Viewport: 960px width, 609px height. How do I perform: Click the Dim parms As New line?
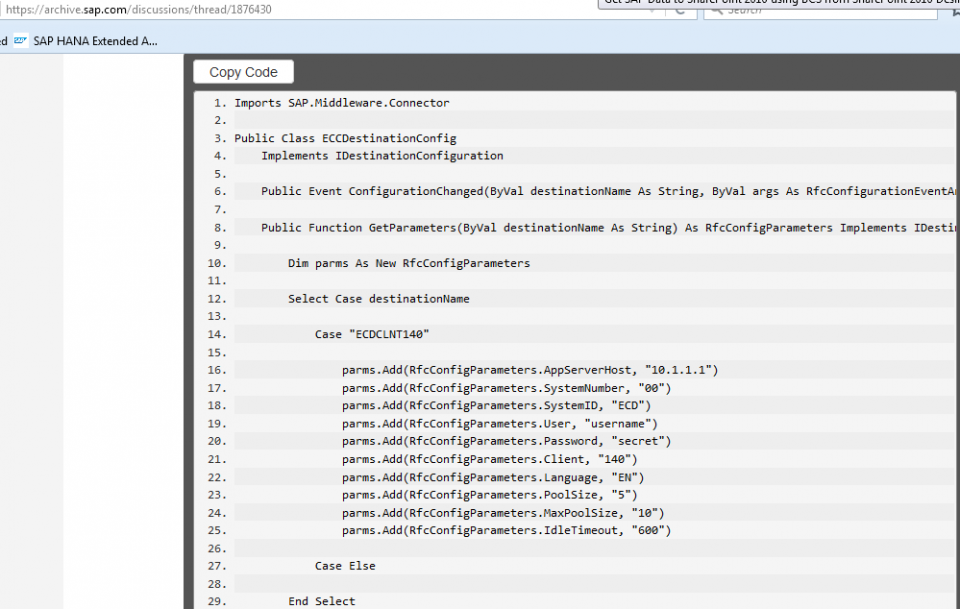tap(408, 263)
